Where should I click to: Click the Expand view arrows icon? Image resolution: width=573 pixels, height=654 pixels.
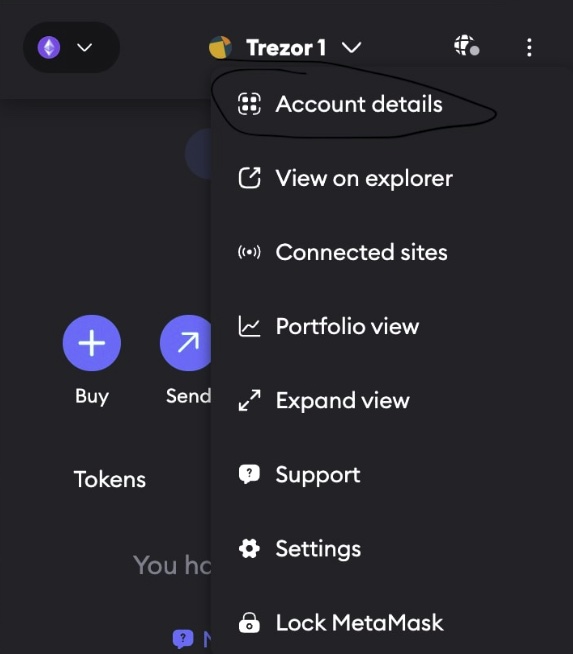pos(249,400)
